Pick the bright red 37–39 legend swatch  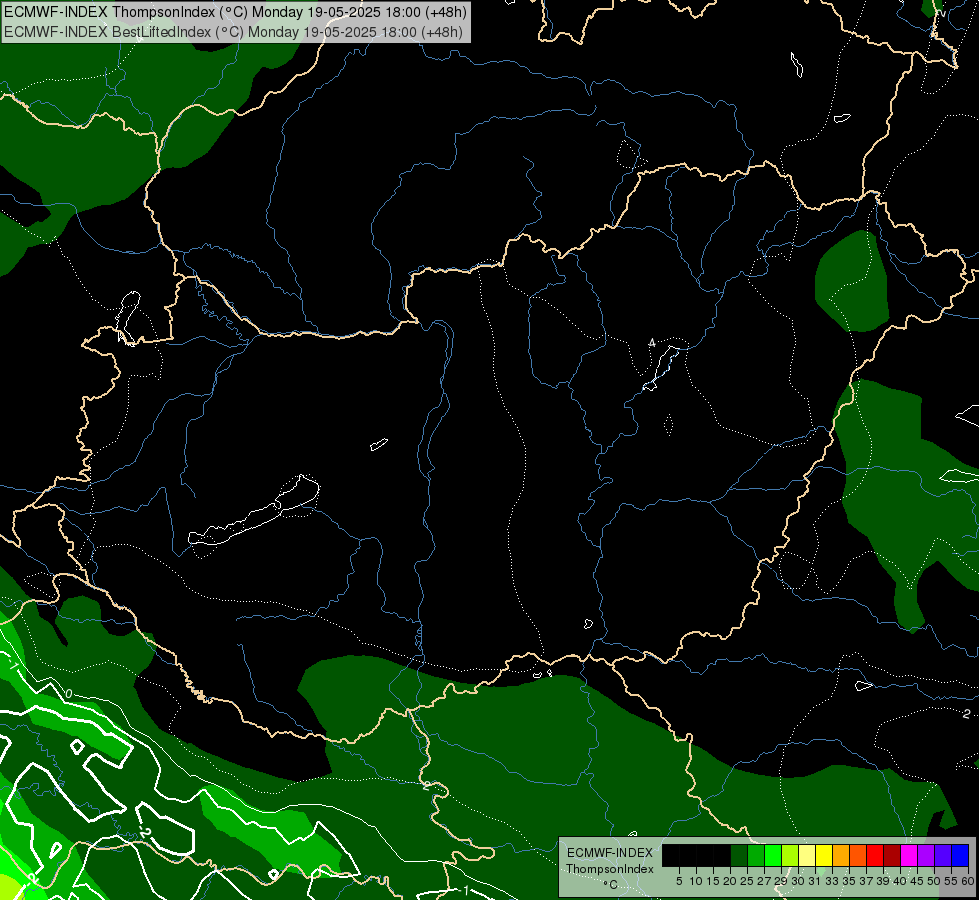tap(875, 854)
